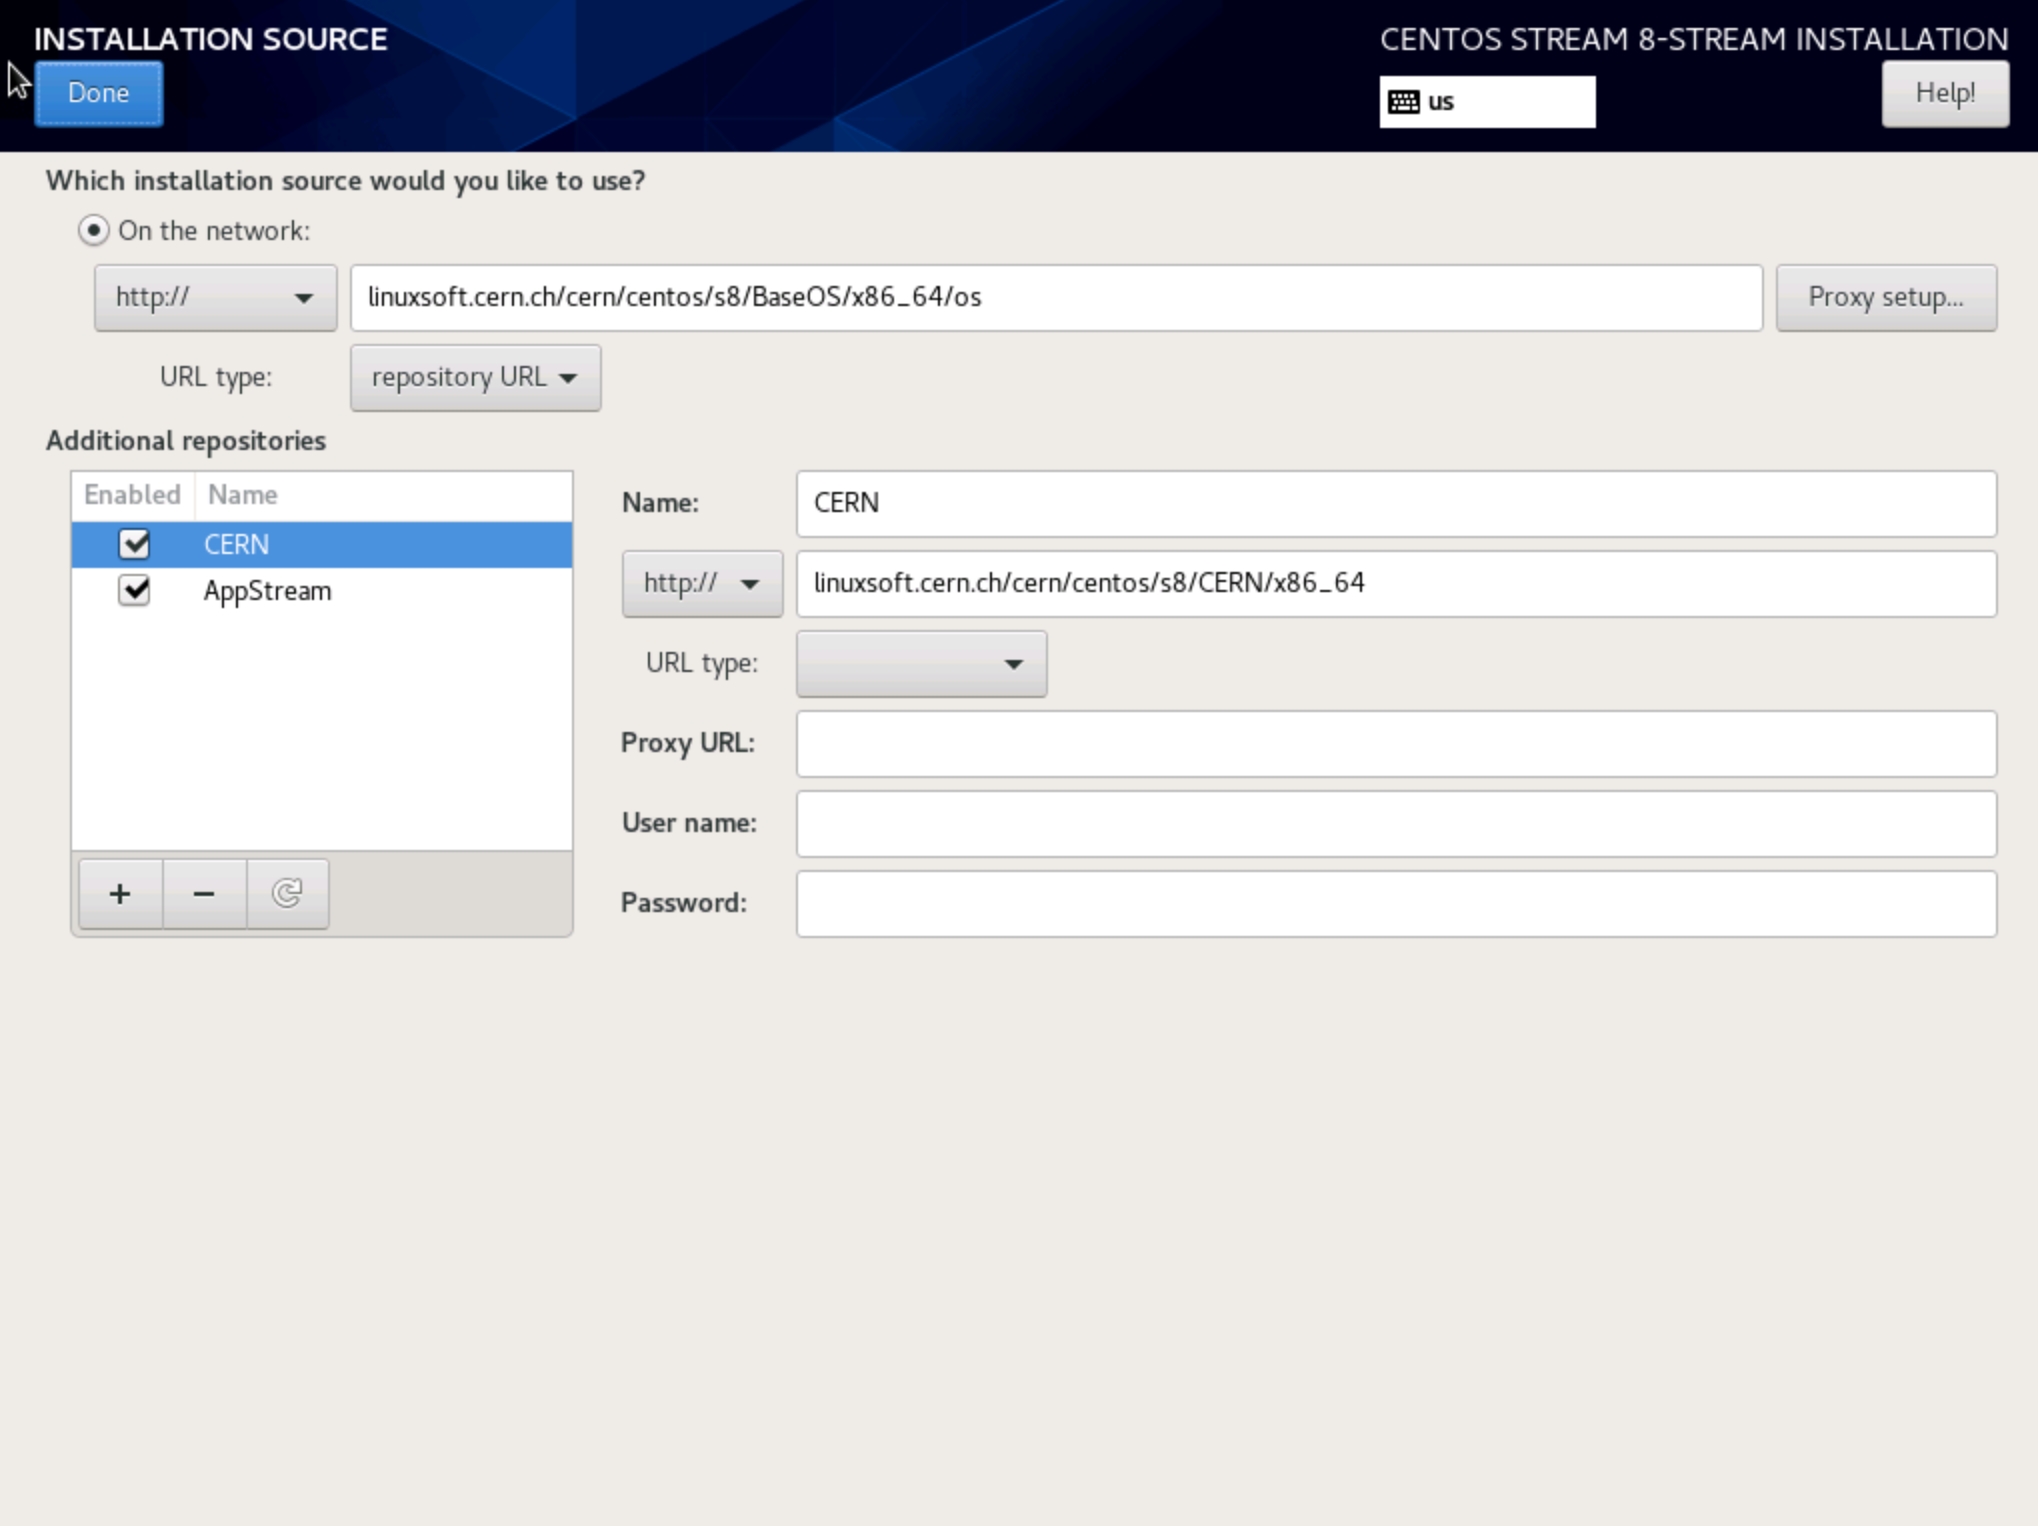Image resolution: width=2038 pixels, height=1526 pixels.
Task: Click the add repository plus icon
Action: click(120, 894)
